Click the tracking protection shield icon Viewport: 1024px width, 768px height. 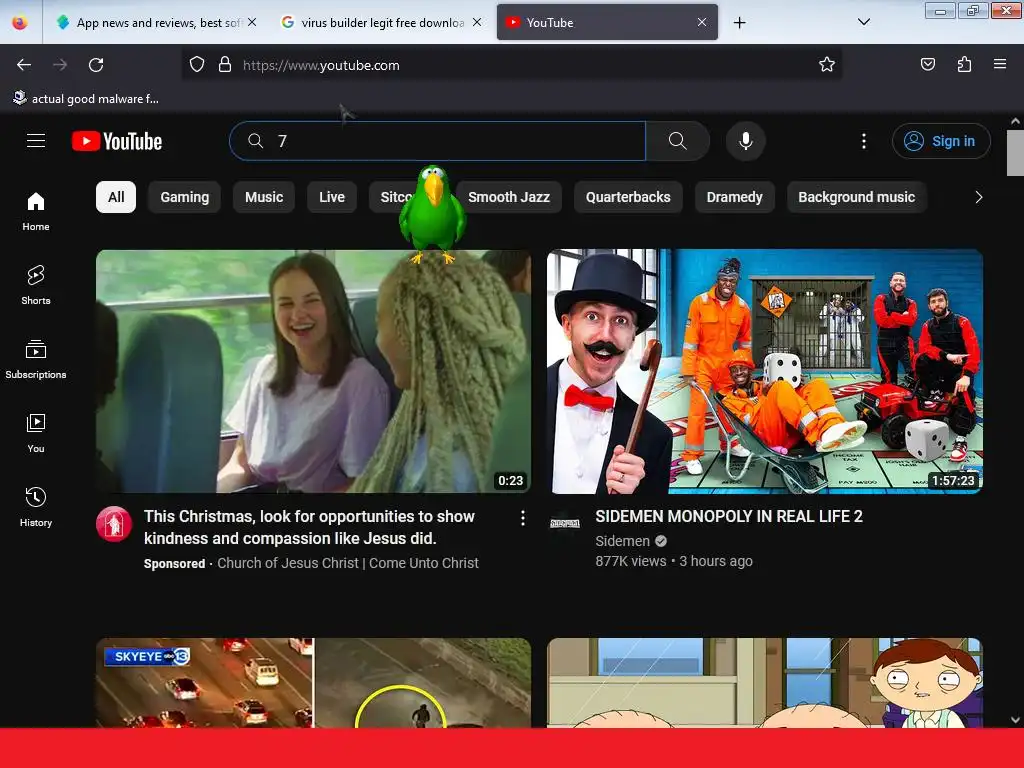tap(197, 65)
